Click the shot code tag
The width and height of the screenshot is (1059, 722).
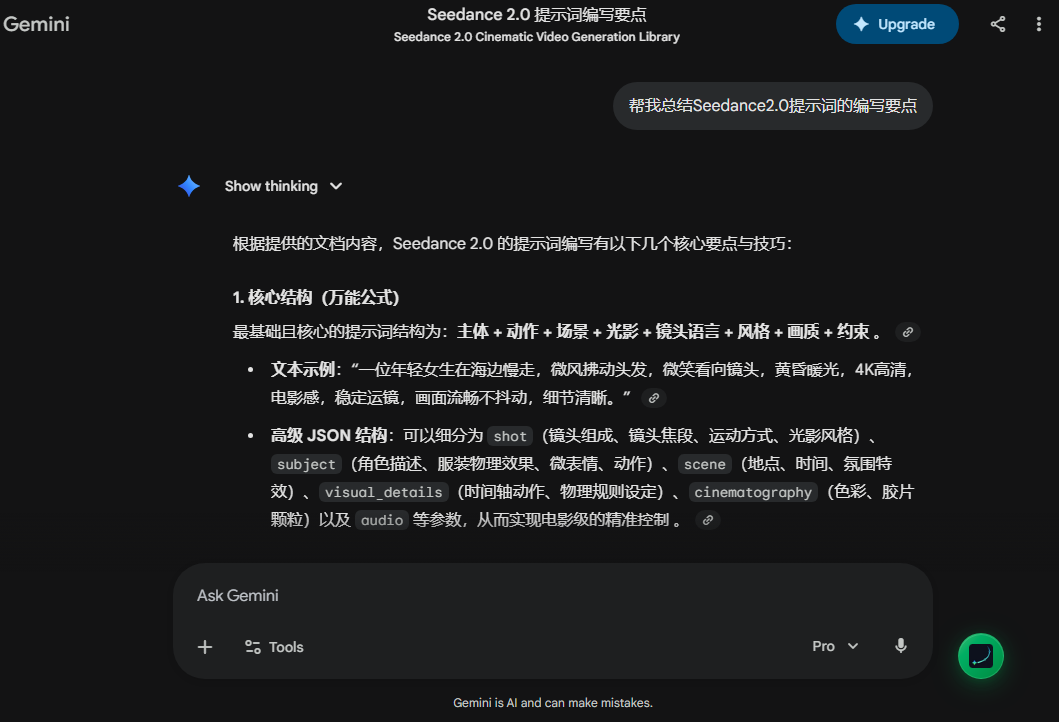pos(510,436)
